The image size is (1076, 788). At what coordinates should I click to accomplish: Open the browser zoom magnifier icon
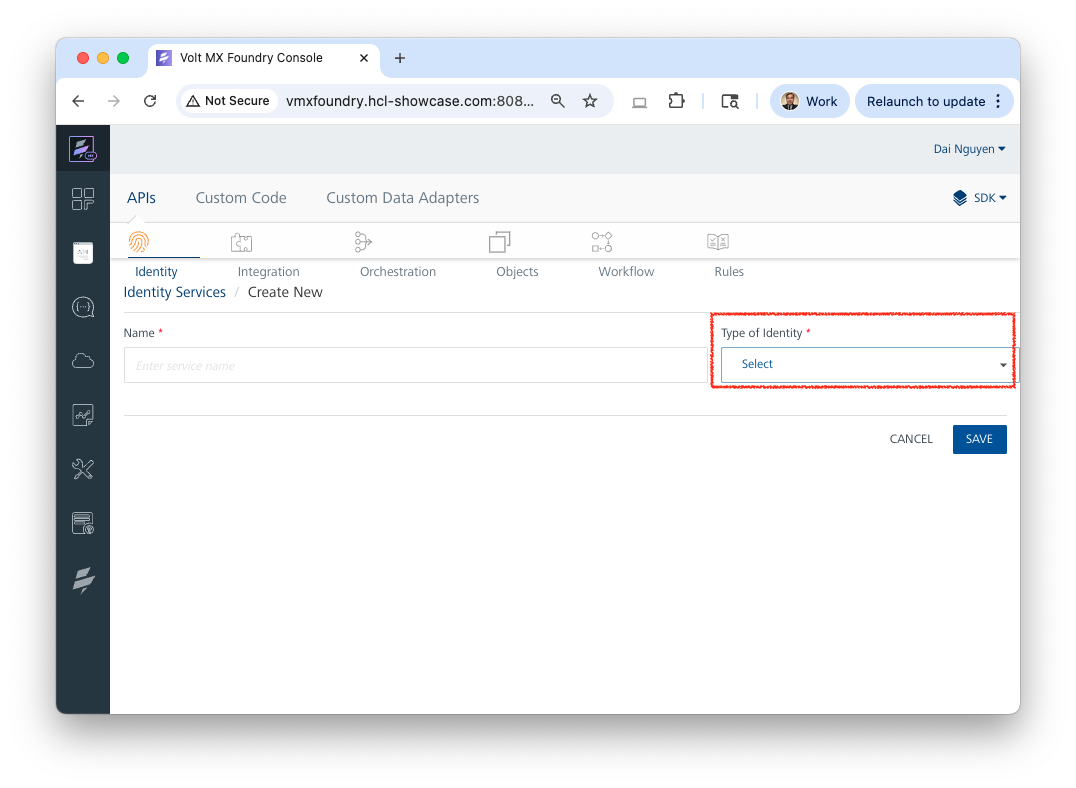coord(558,101)
